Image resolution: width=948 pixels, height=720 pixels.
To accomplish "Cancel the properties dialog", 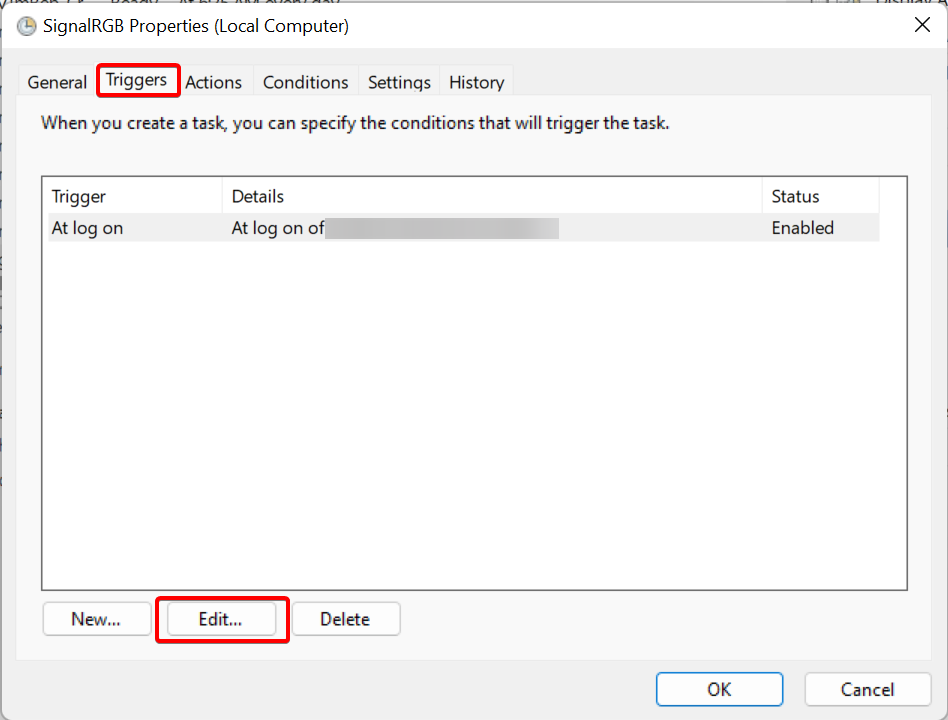I will click(867, 689).
